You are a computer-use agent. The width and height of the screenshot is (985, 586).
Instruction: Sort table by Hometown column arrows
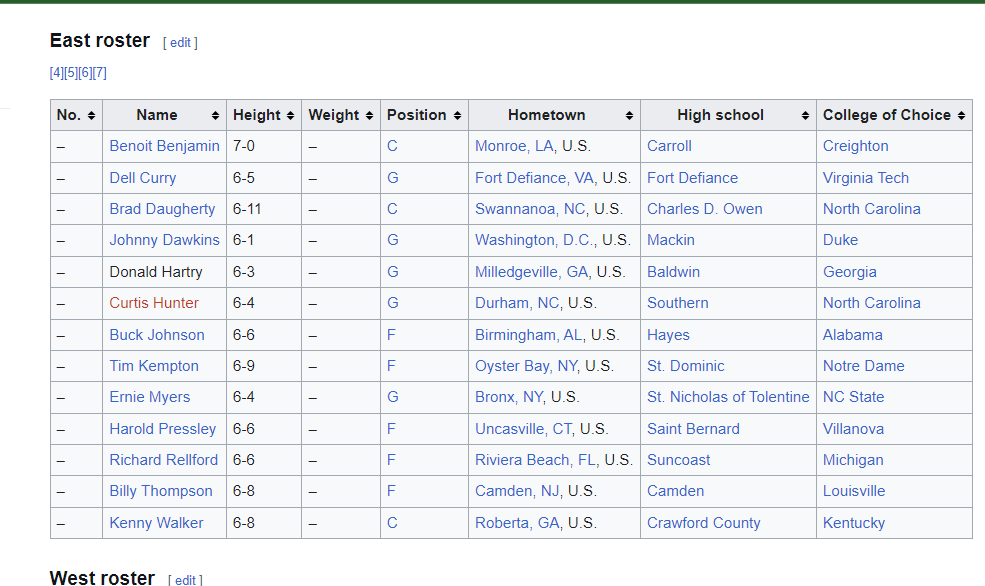[629, 116]
